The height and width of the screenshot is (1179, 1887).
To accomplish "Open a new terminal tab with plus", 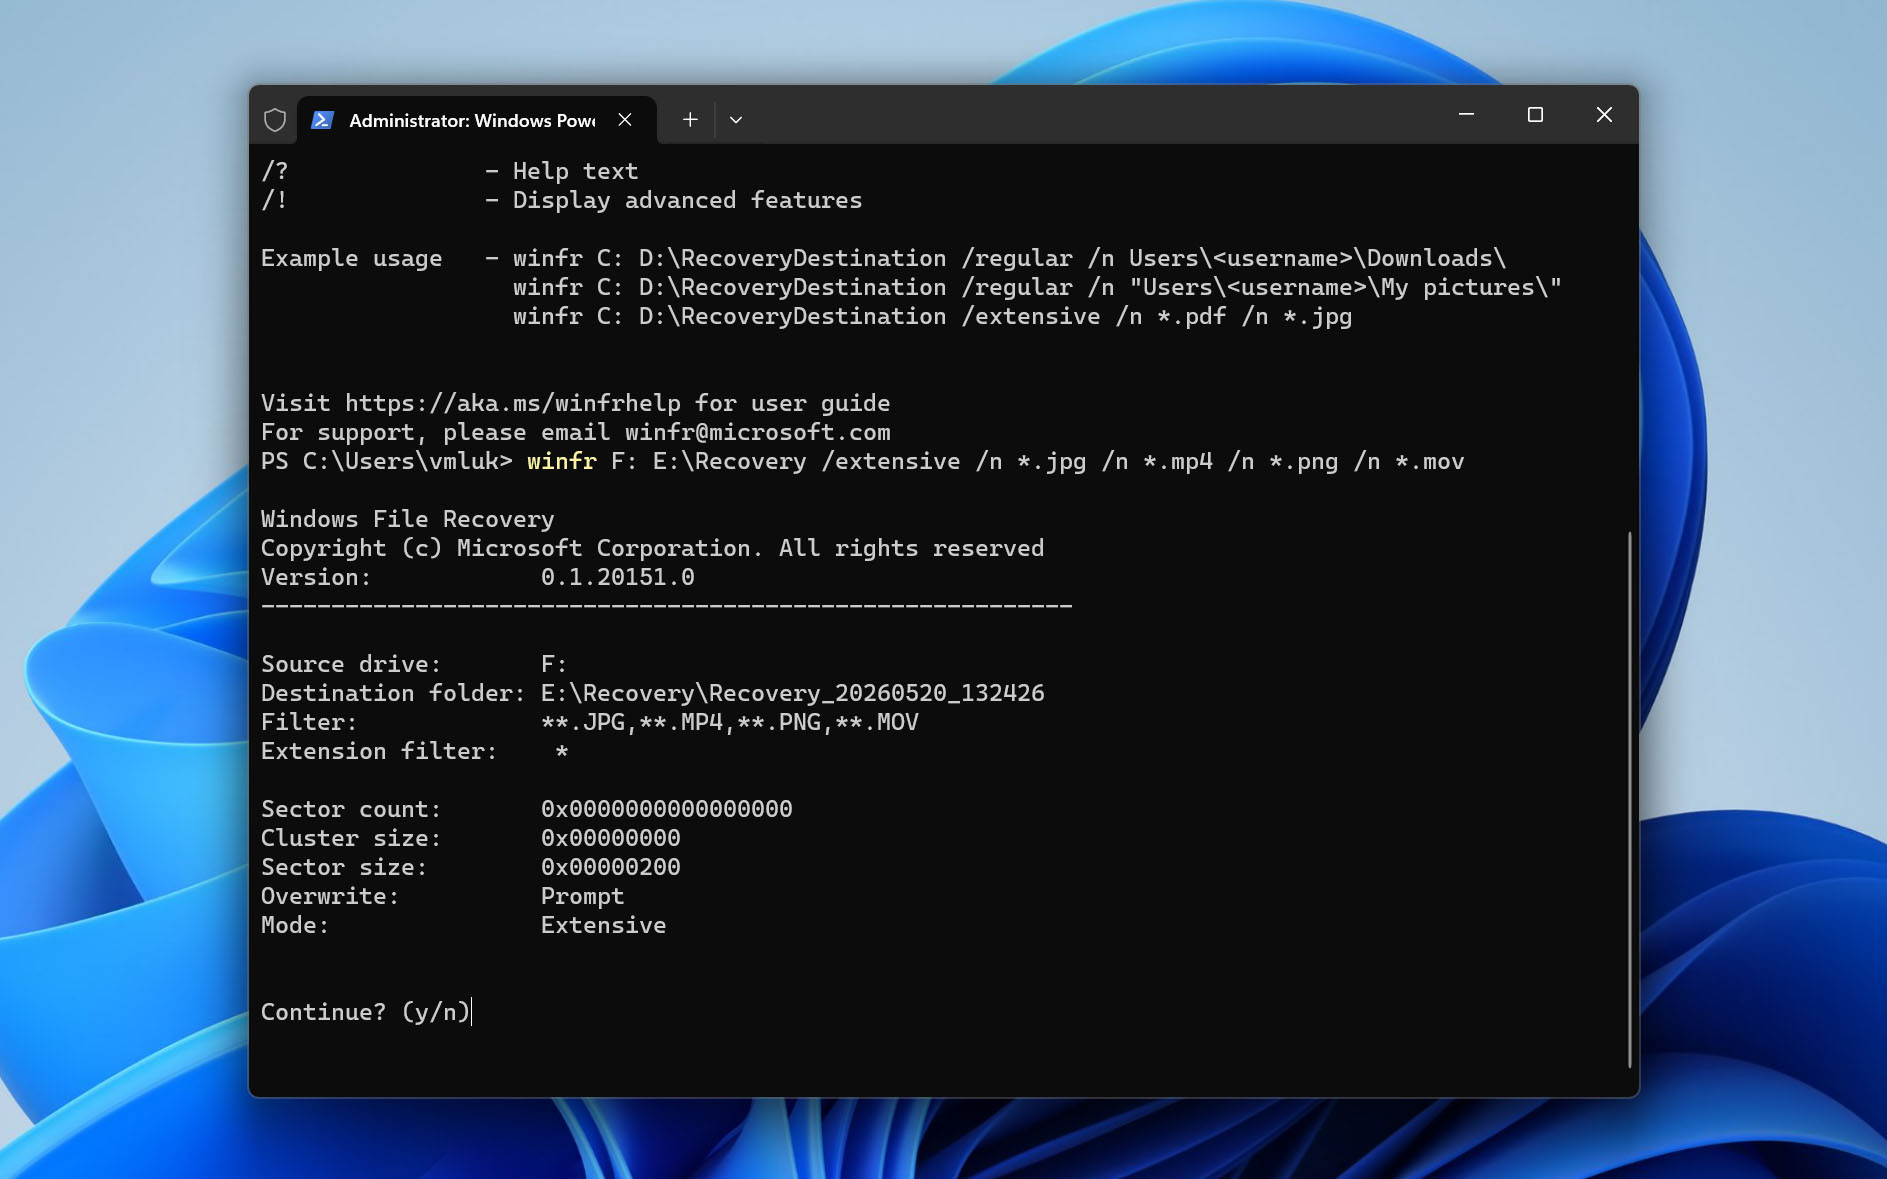I will (x=690, y=120).
